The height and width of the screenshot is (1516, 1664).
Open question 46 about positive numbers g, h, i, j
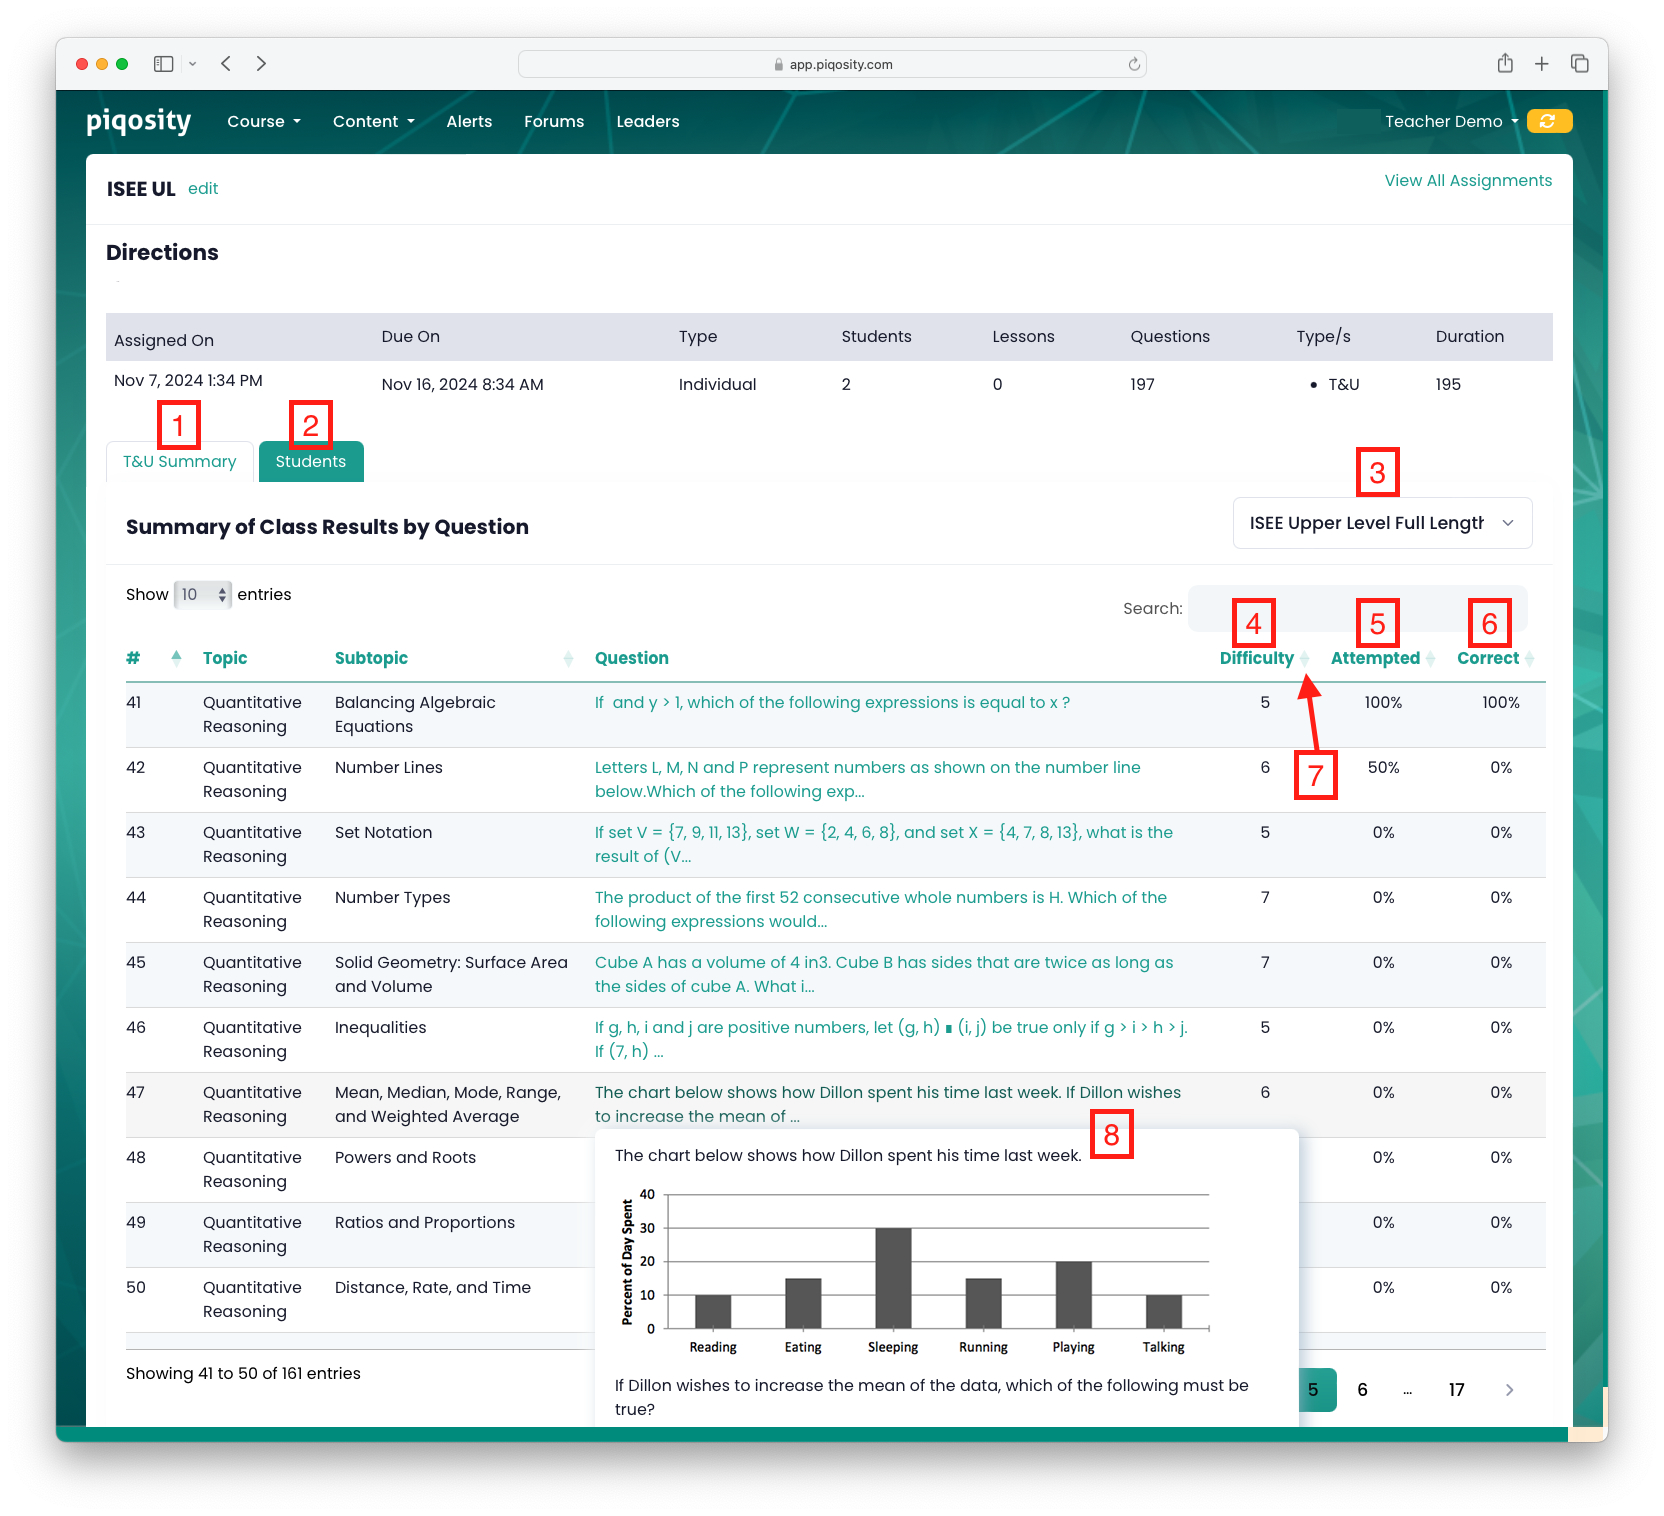[891, 1039]
